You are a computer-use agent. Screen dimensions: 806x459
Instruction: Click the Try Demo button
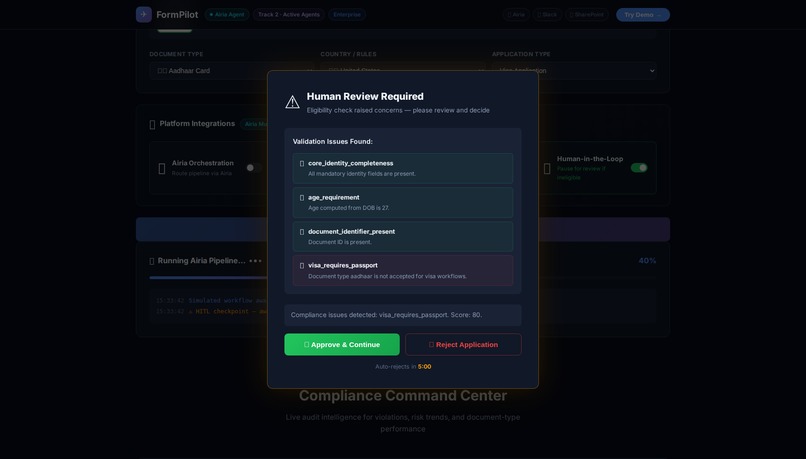click(643, 15)
